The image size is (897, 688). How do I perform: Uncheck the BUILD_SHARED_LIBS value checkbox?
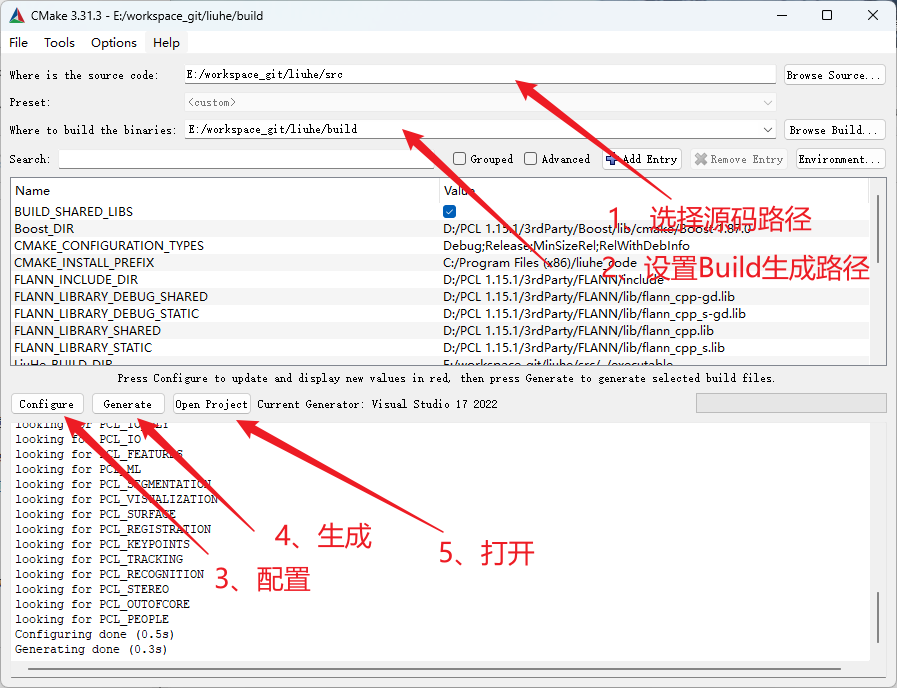coord(450,212)
